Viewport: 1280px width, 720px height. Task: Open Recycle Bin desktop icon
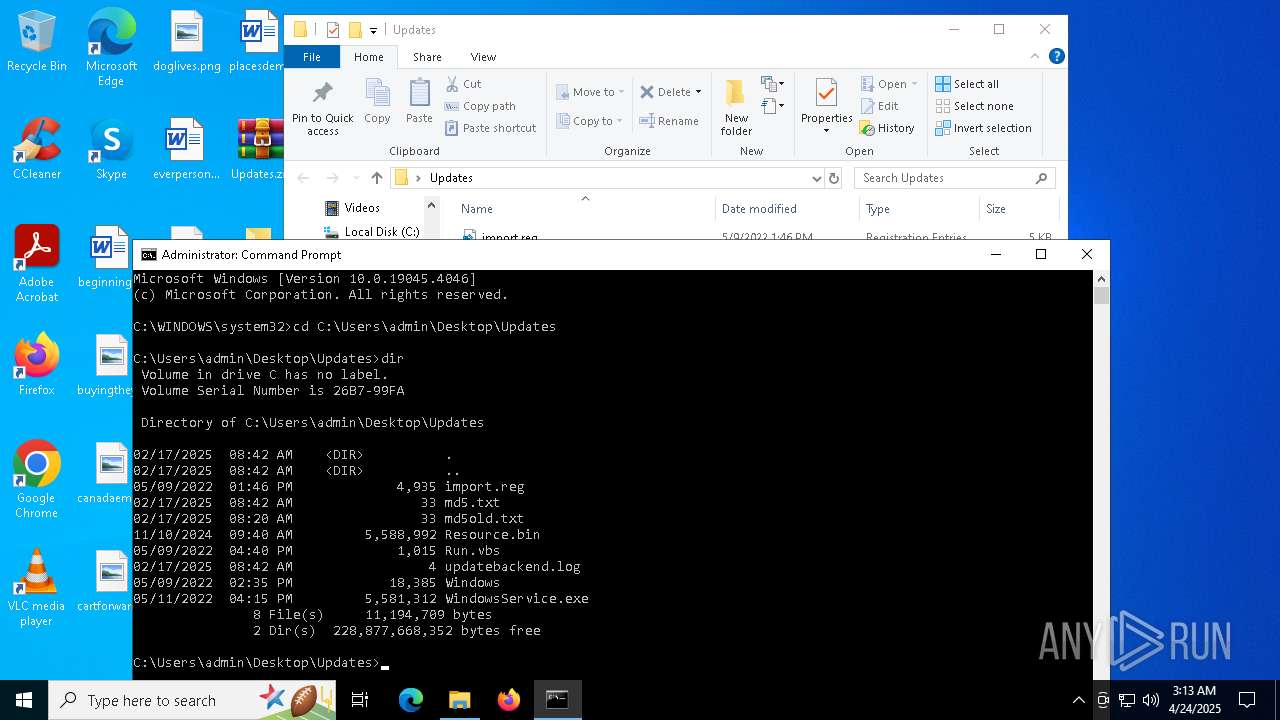coord(37,42)
